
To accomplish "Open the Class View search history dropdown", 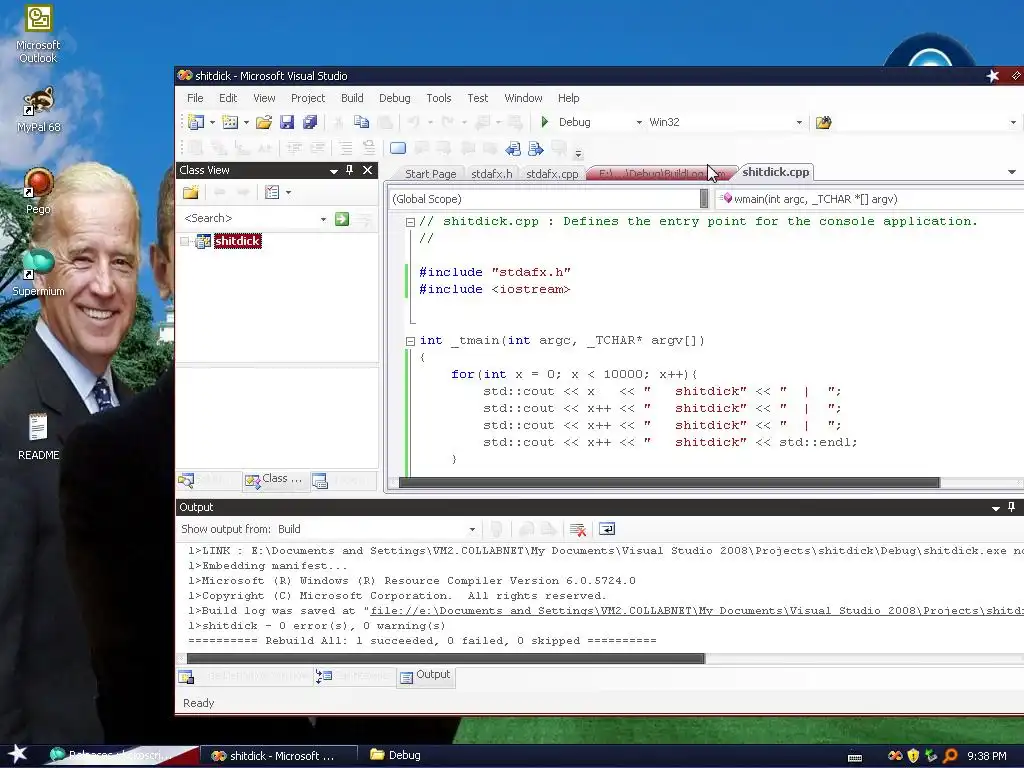I will click(x=323, y=219).
